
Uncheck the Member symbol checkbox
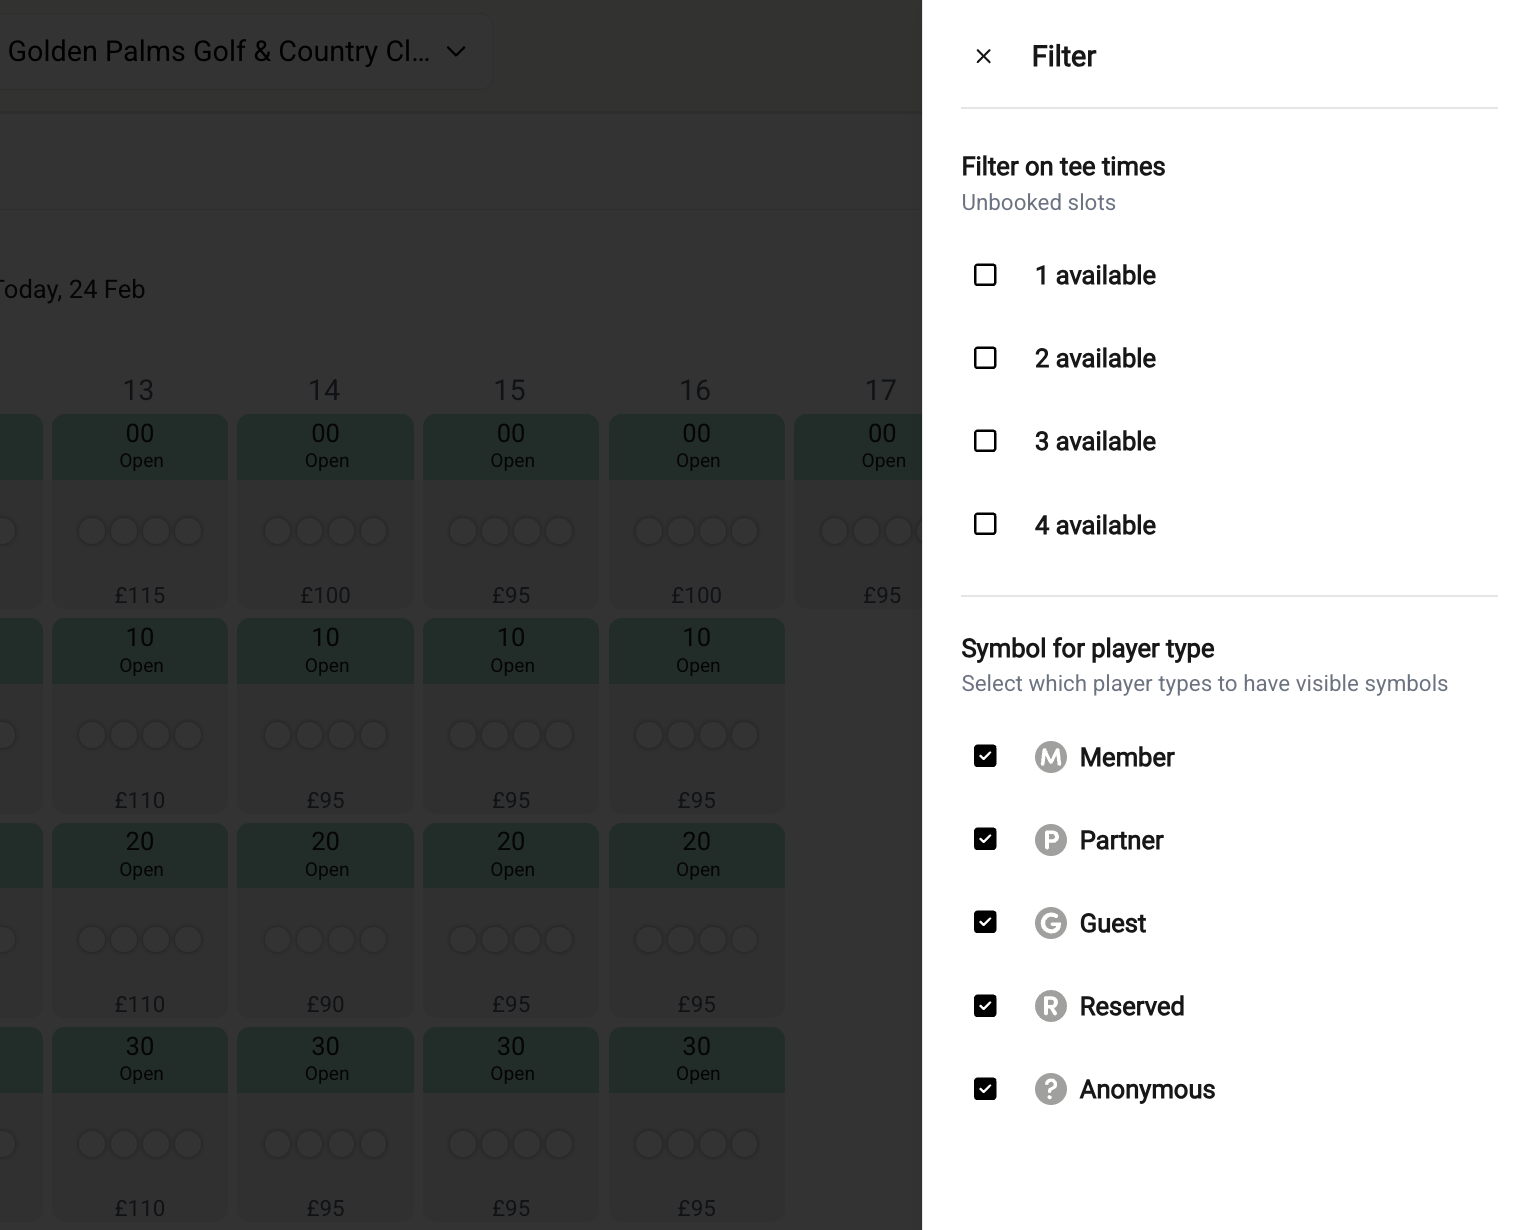(x=985, y=756)
